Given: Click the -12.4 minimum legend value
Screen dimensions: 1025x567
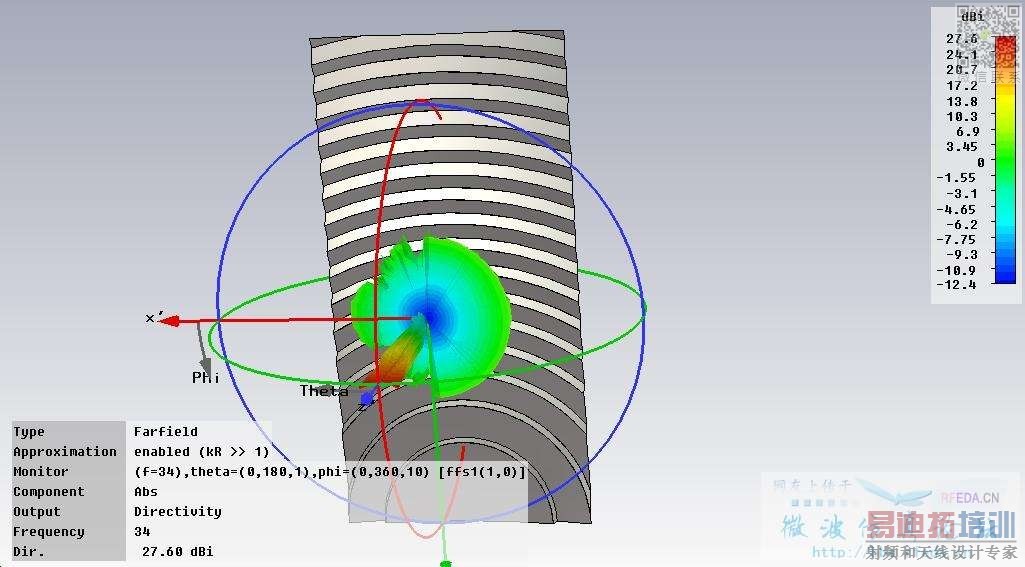Looking at the screenshot, I should 956,284.
